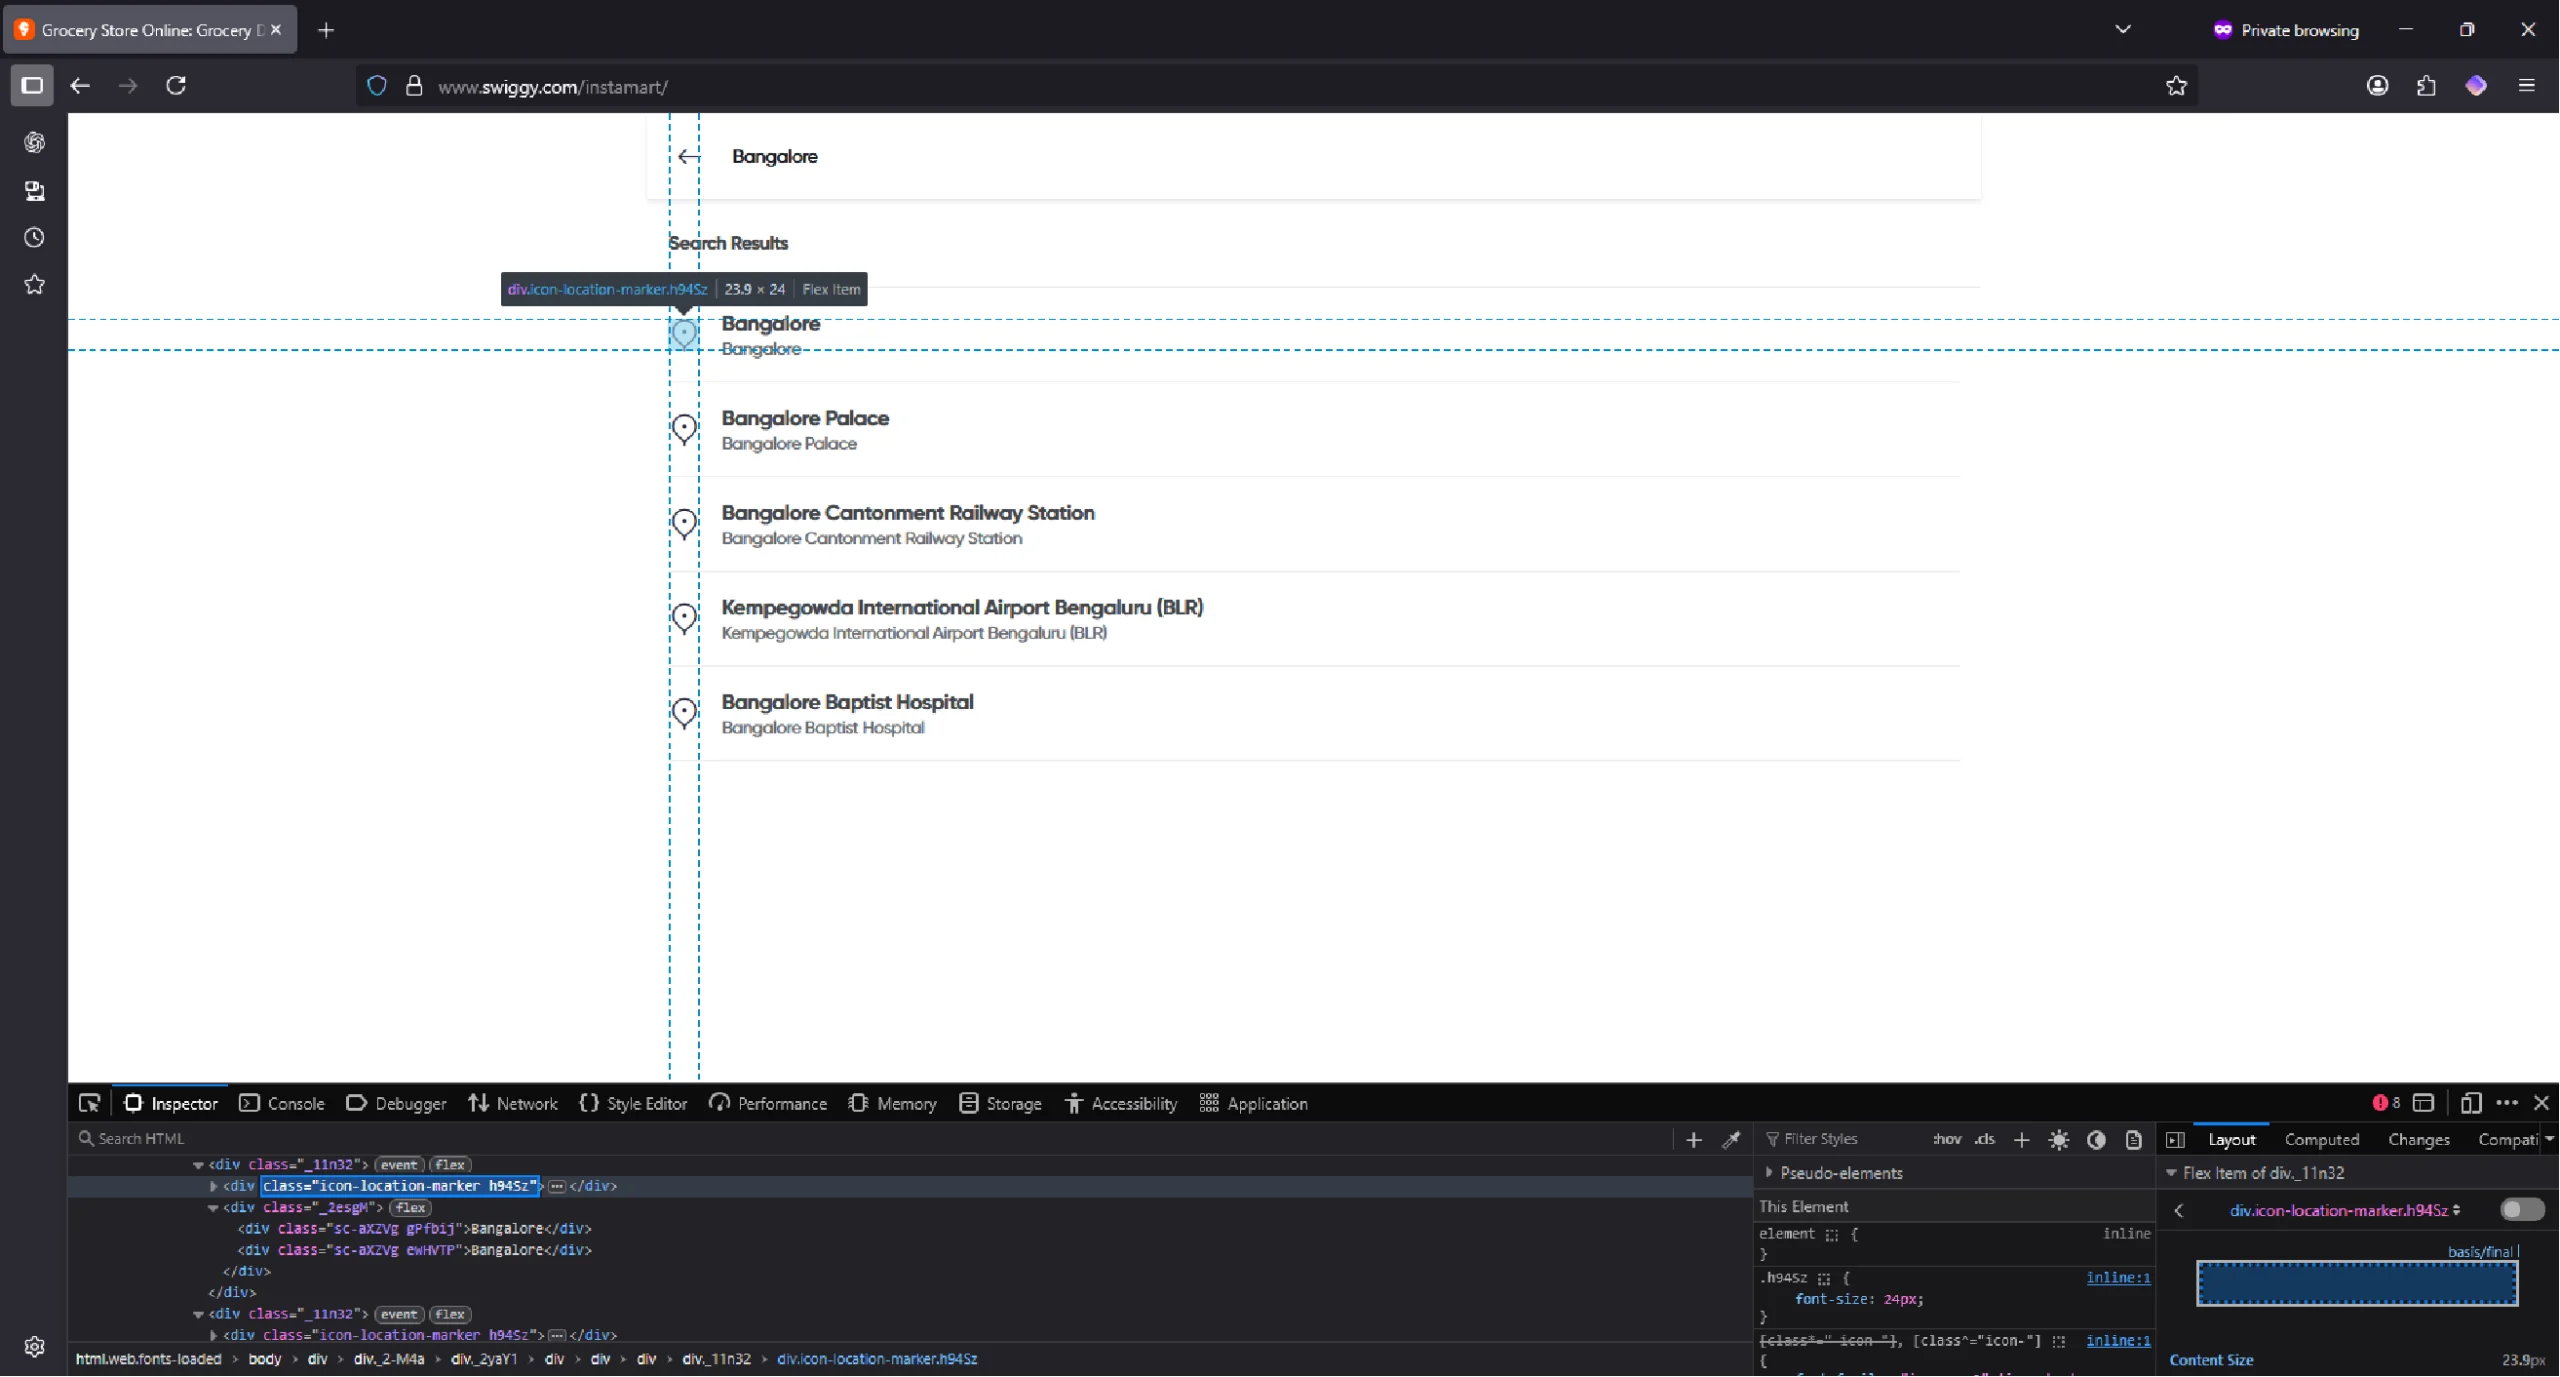
Task: Open History from the sidebar clock icon
Action: (x=34, y=238)
